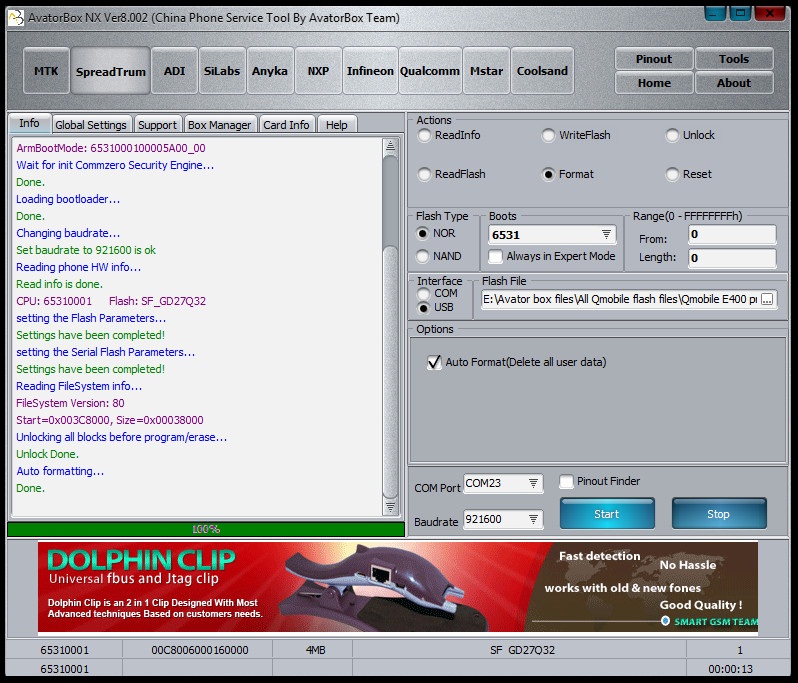
Task: Click 'FileSystem Version: 80' log line
Action: [x=70, y=403]
